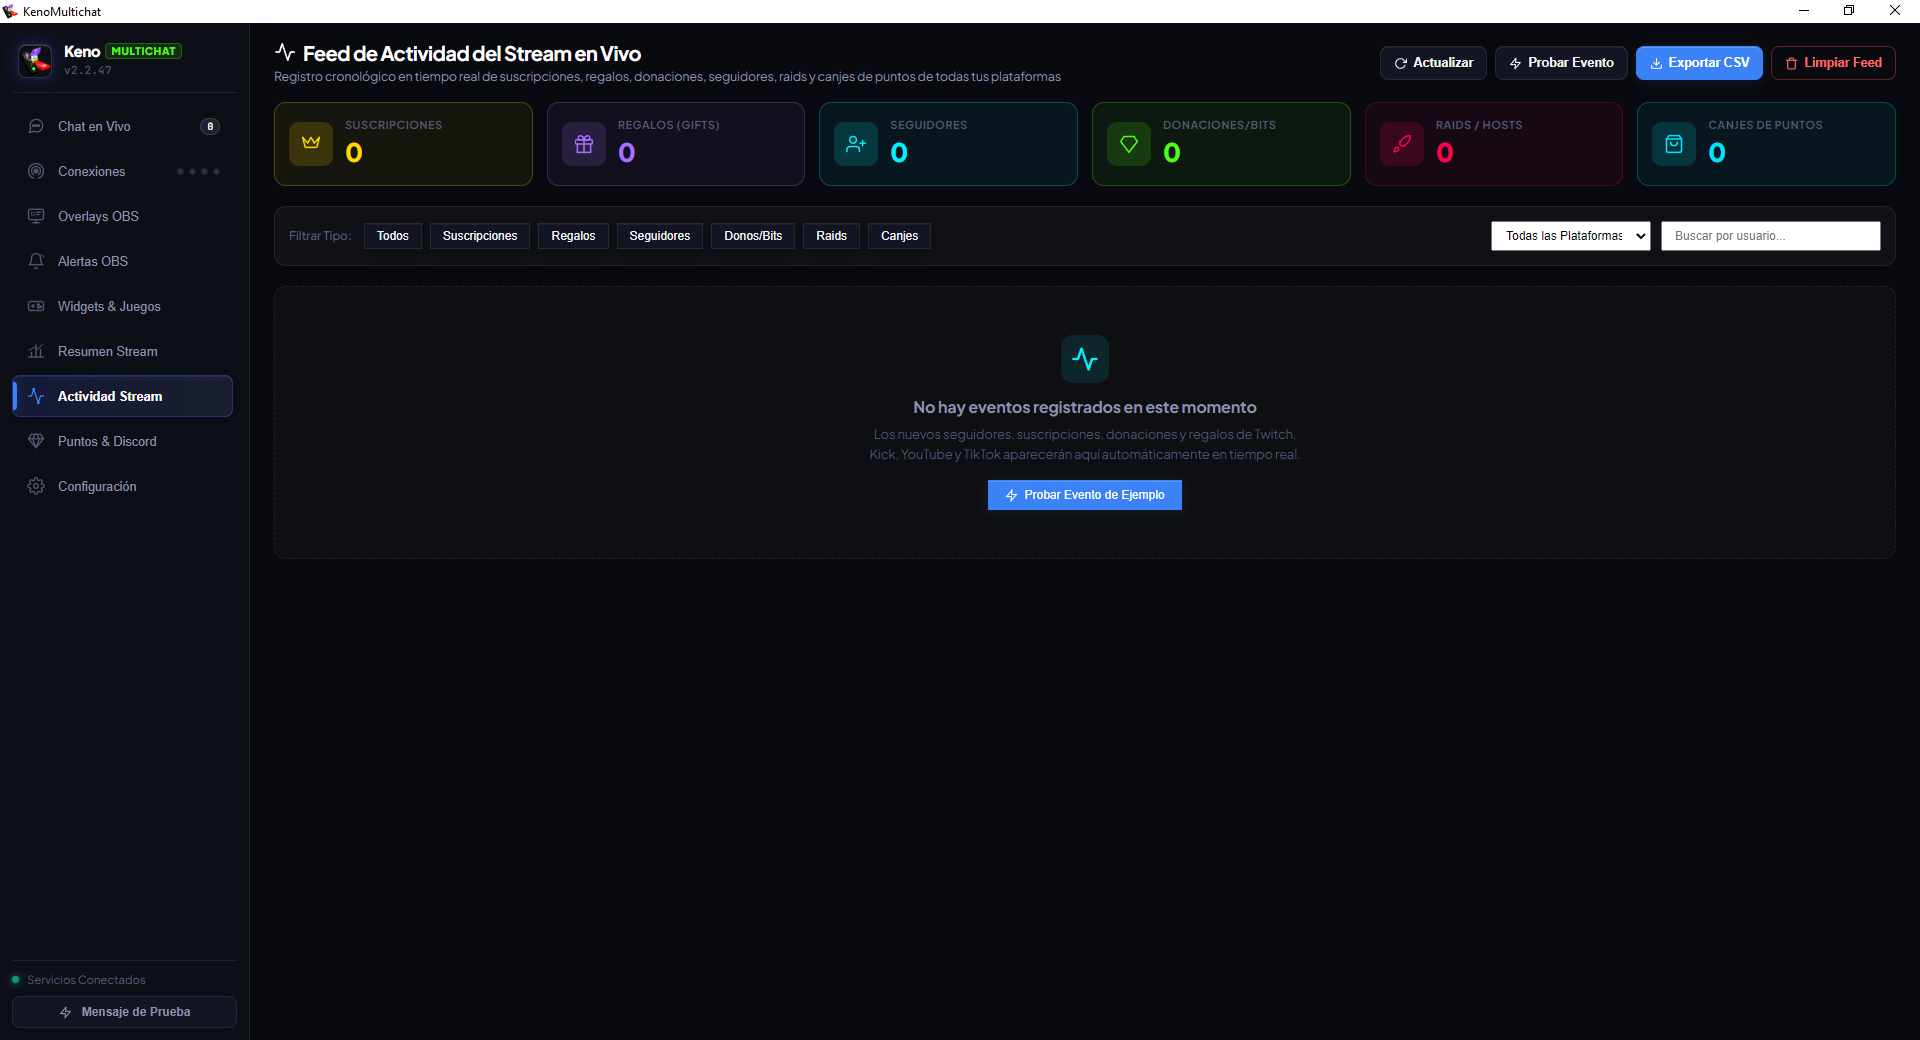Click Servicios Conectados status text

click(86, 980)
